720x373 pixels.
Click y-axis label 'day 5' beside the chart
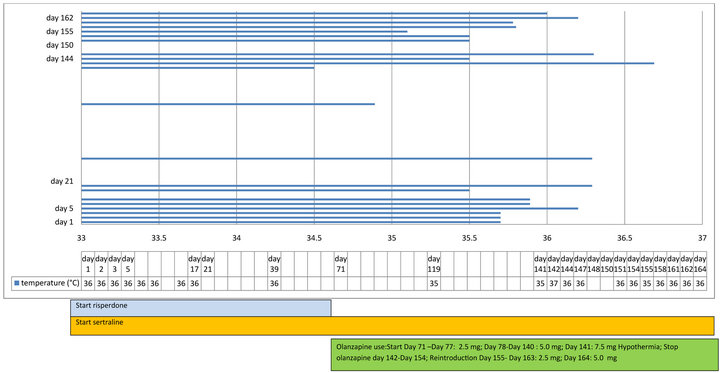pos(64,208)
